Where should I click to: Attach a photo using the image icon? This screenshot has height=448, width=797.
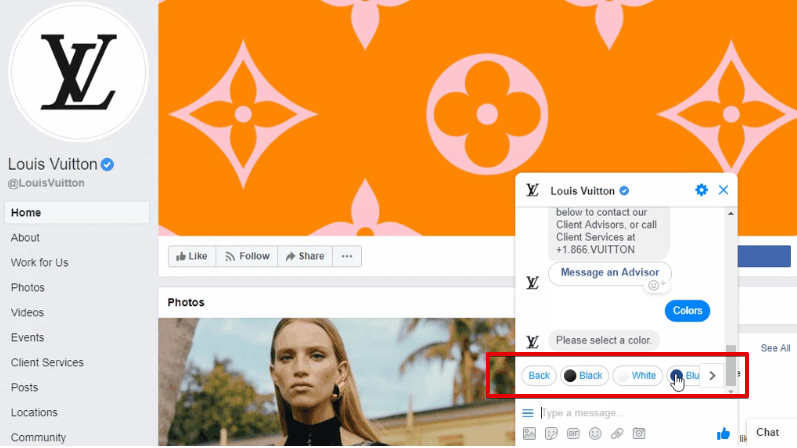click(529, 434)
